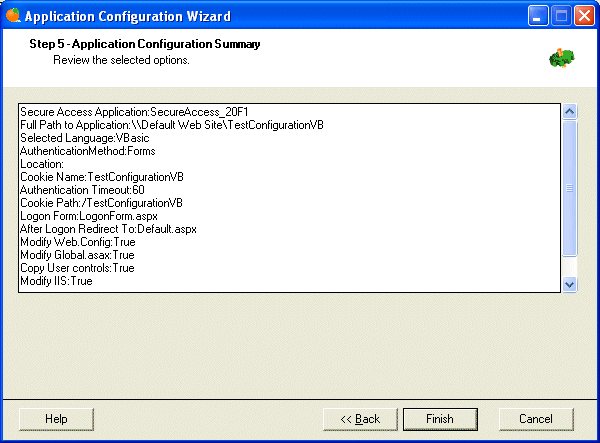Select the Secure Access Application line
This screenshot has width=600, height=443.
pyautogui.click(x=134, y=112)
